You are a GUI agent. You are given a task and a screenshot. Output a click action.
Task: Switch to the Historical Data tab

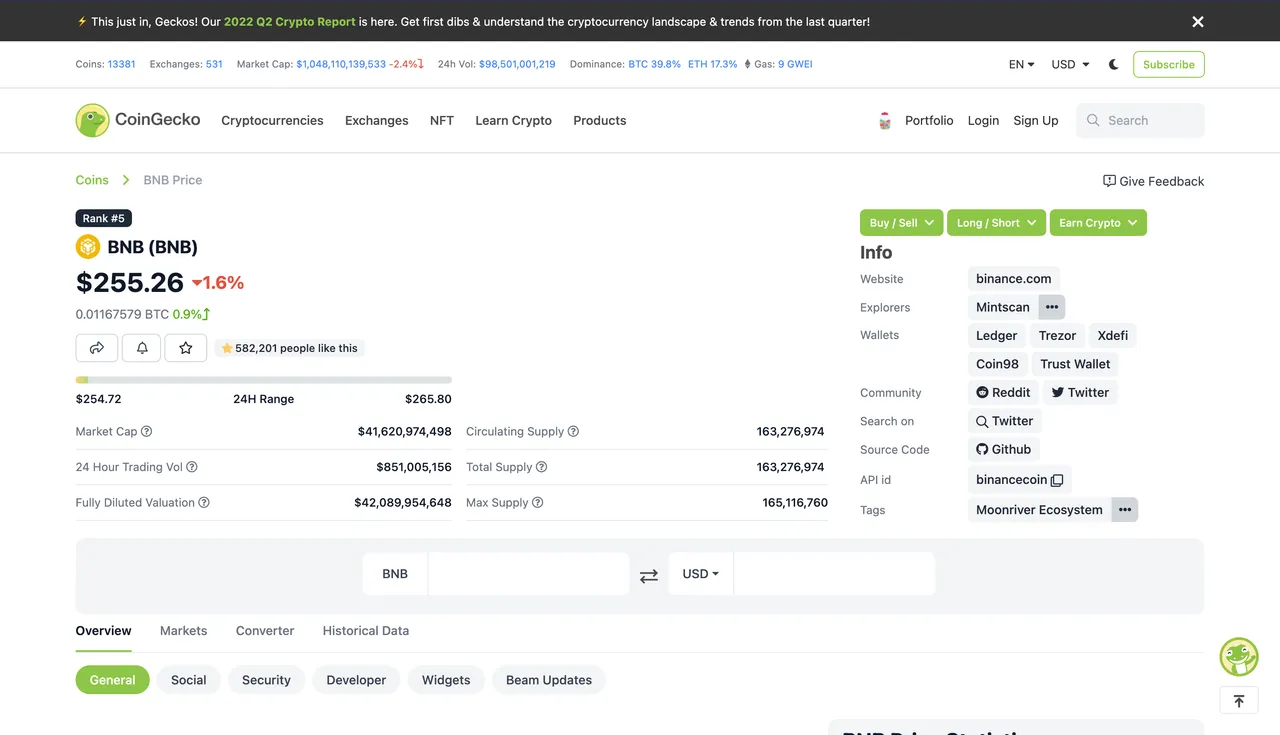366,631
